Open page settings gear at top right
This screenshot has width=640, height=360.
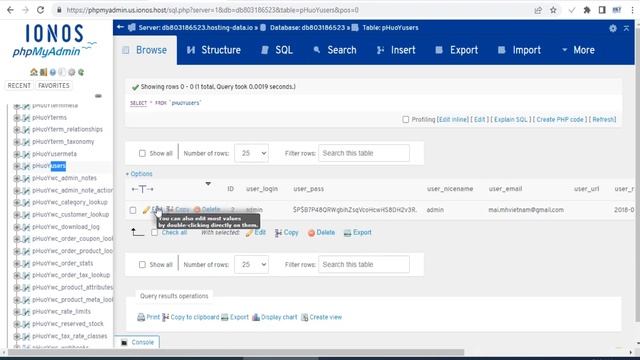tap(613, 28)
